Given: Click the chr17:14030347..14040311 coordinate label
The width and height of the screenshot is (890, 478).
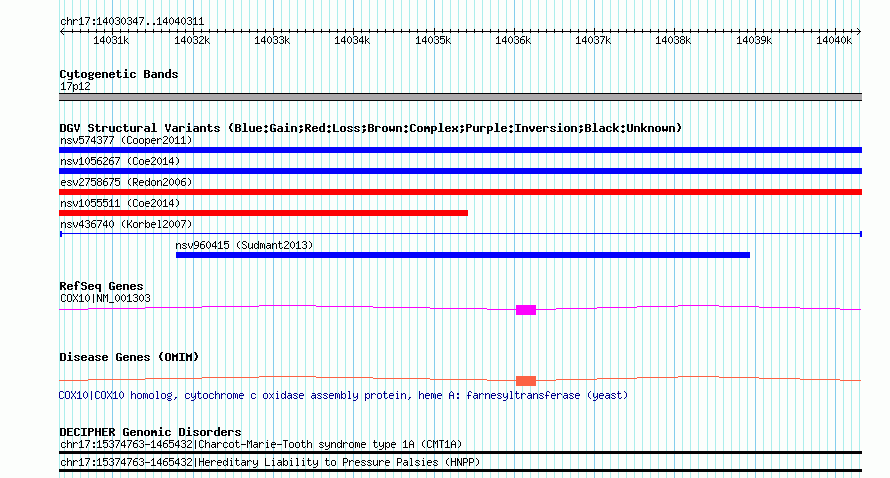Looking at the screenshot, I should pos(132,22).
